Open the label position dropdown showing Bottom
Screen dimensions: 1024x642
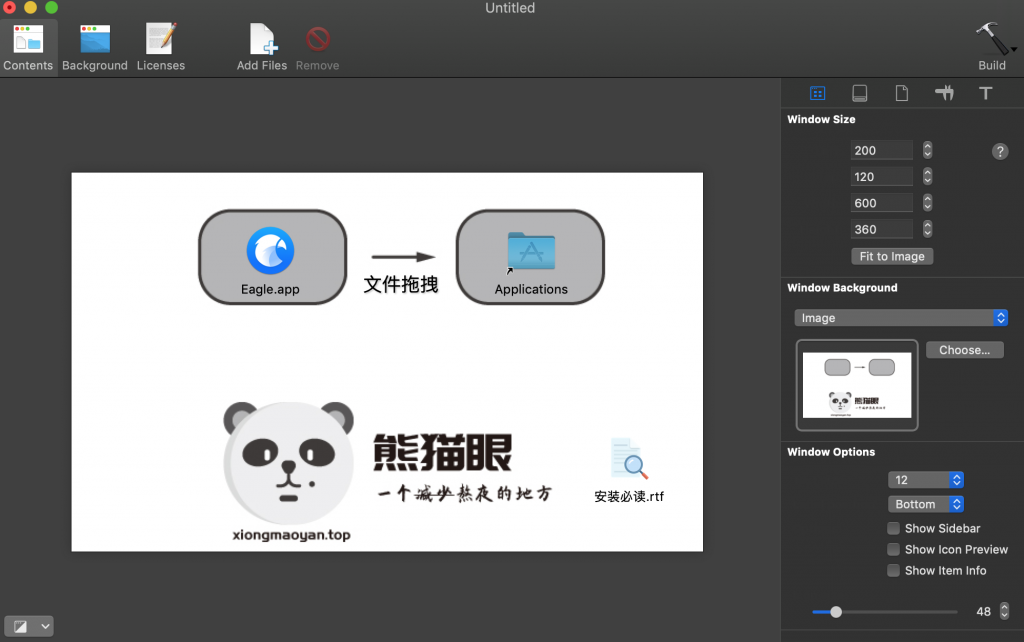click(x=925, y=504)
